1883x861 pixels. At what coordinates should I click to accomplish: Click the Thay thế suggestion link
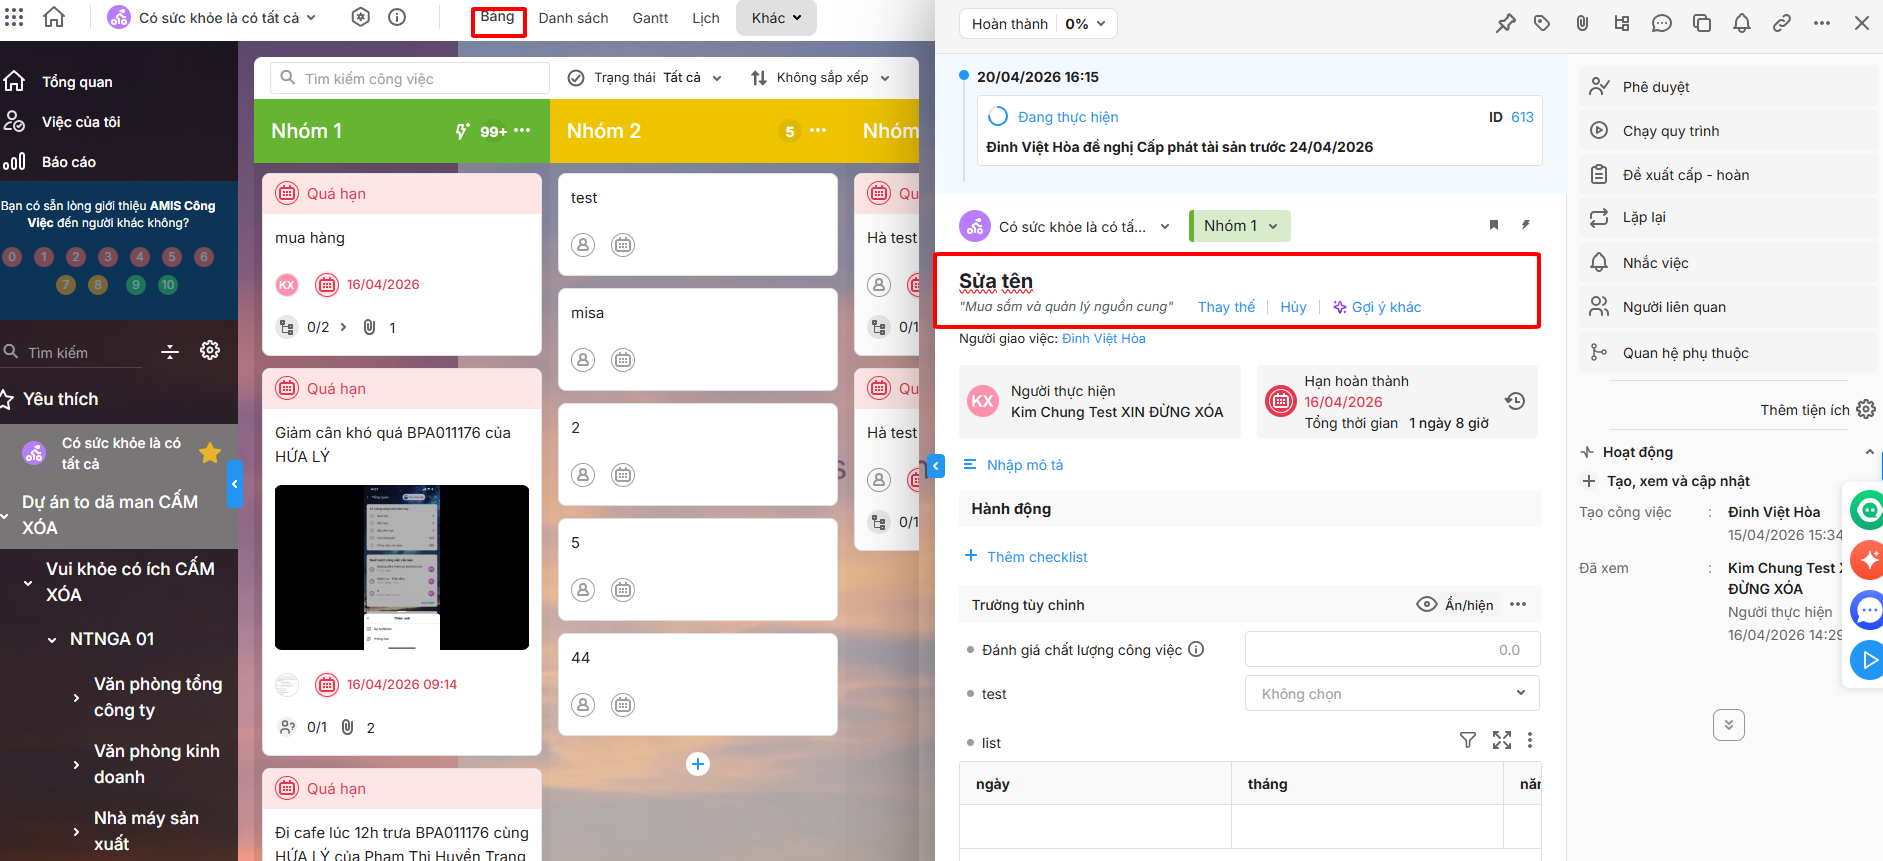point(1226,307)
